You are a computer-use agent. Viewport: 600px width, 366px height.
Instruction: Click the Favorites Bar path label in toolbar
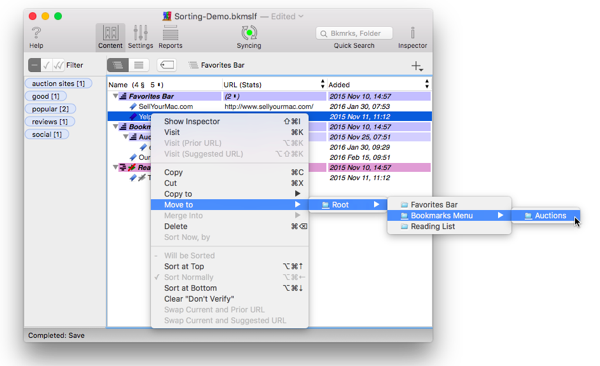(x=223, y=65)
